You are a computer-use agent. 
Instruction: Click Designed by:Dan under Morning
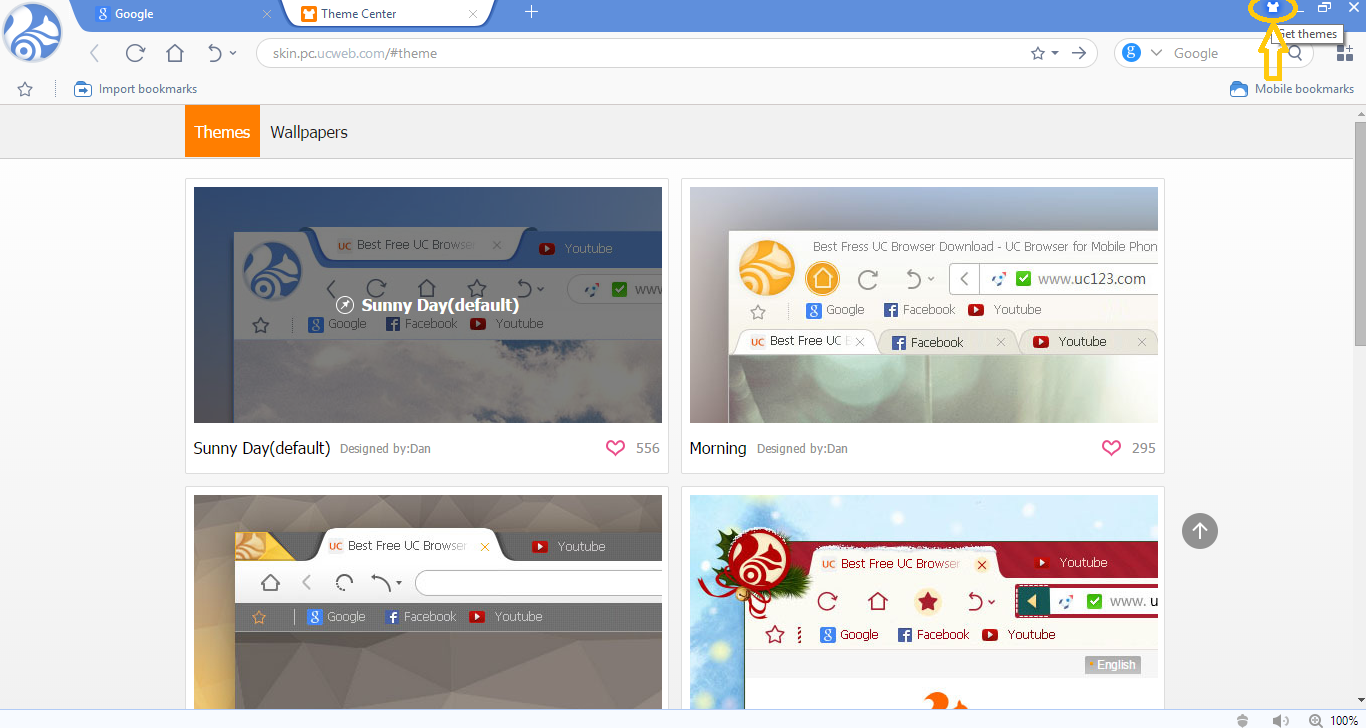tap(802, 449)
